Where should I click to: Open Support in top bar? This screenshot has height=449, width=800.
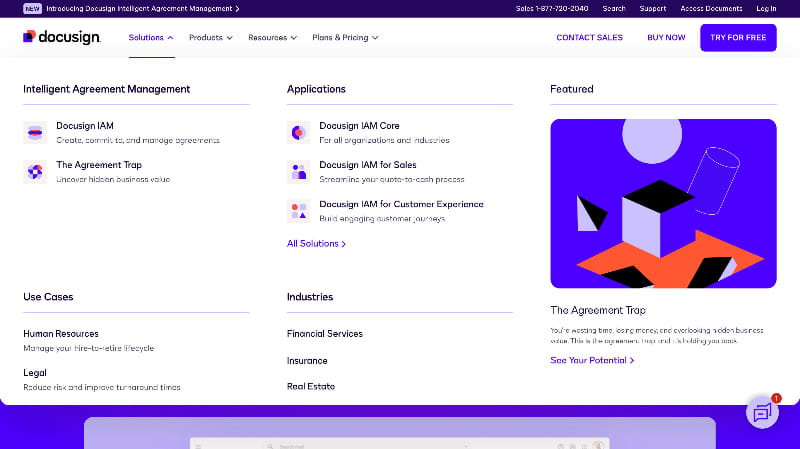click(653, 9)
